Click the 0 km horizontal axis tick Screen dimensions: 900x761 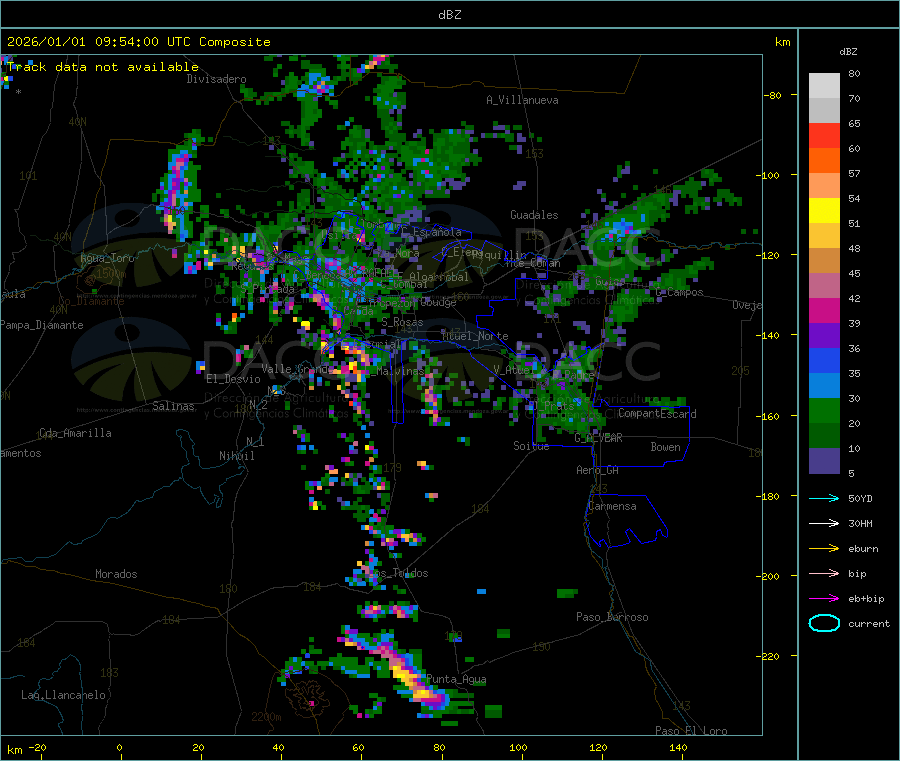coord(119,747)
